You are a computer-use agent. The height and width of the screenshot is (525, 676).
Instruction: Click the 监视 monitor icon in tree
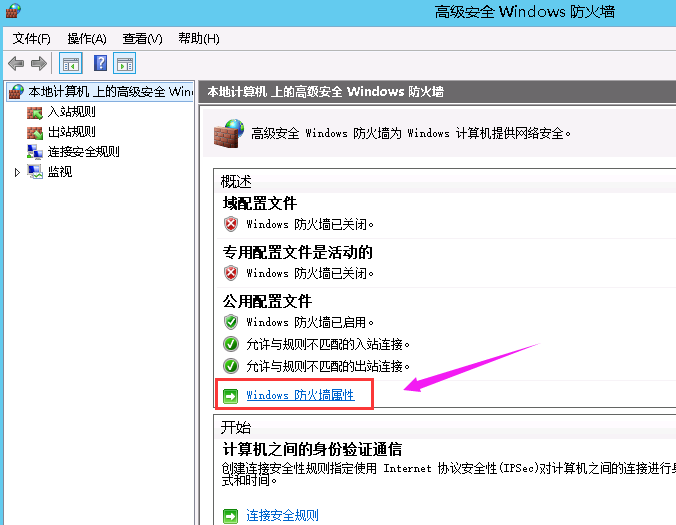pyautogui.click(x=35, y=172)
